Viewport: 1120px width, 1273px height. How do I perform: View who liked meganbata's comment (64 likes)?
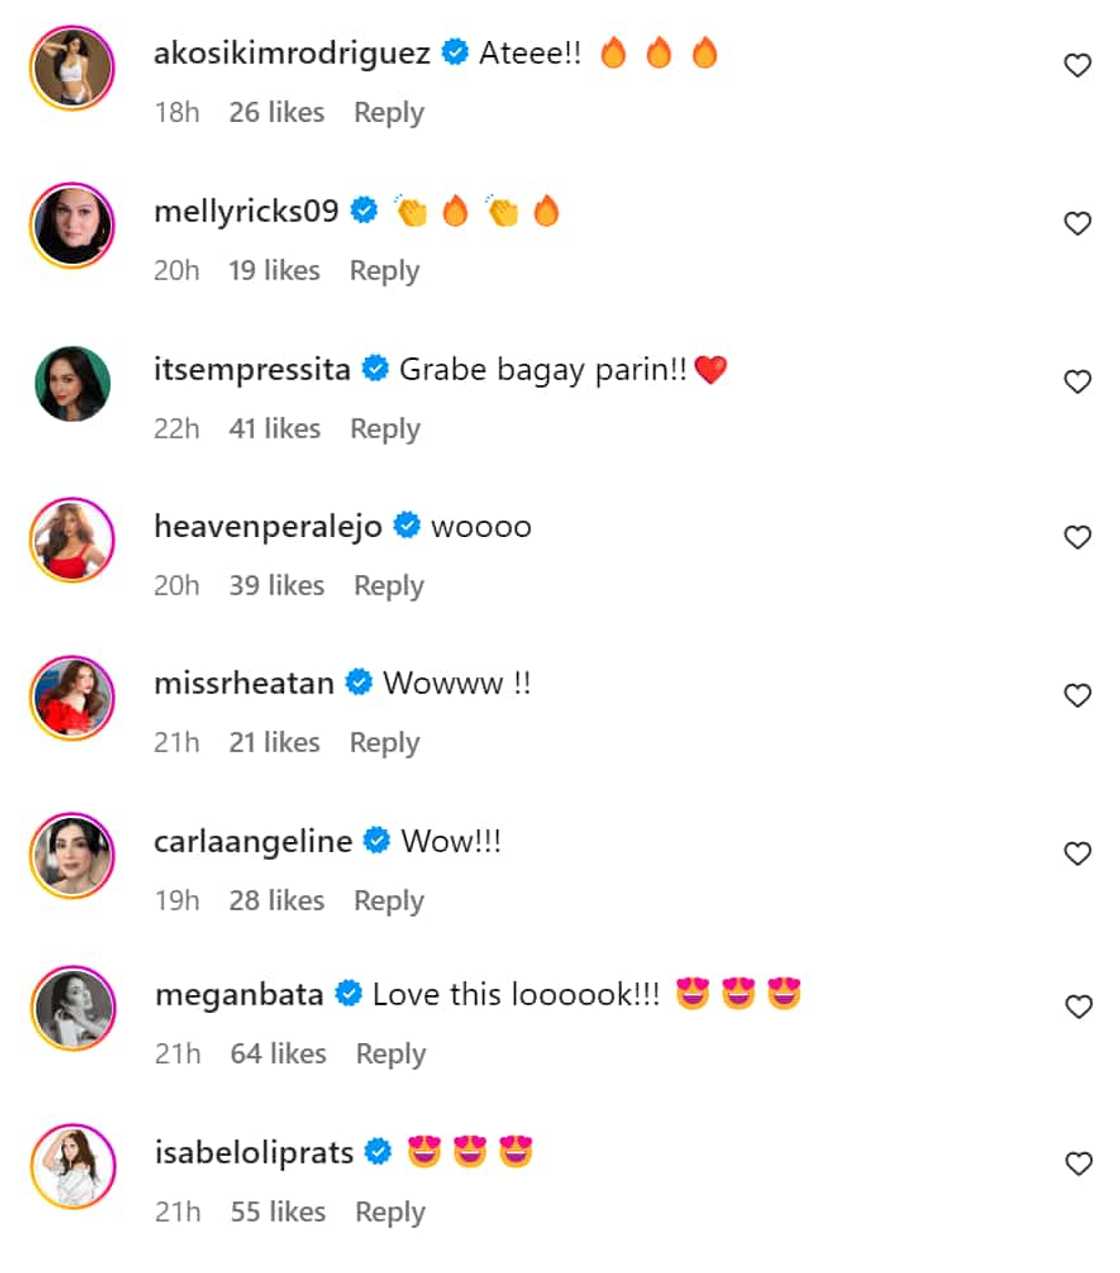(x=278, y=1054)
